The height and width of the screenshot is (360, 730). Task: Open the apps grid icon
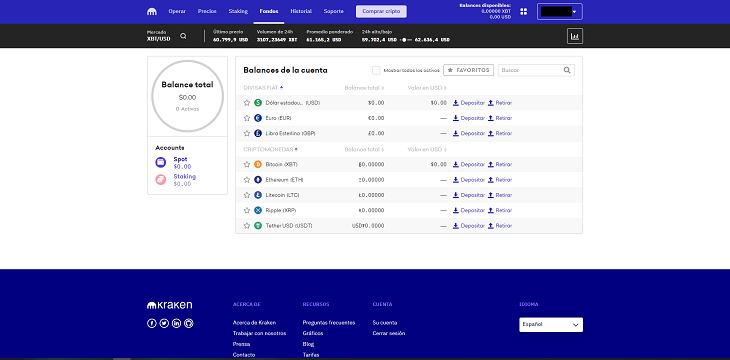click(524, 12)
